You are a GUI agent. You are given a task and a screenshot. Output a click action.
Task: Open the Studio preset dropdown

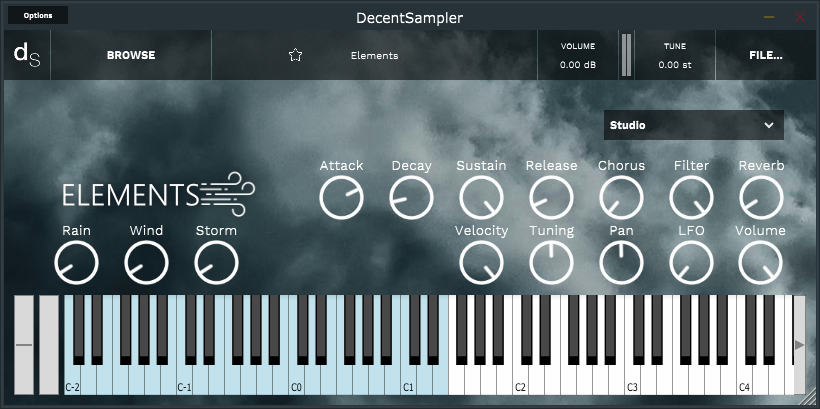coord(693,125)
